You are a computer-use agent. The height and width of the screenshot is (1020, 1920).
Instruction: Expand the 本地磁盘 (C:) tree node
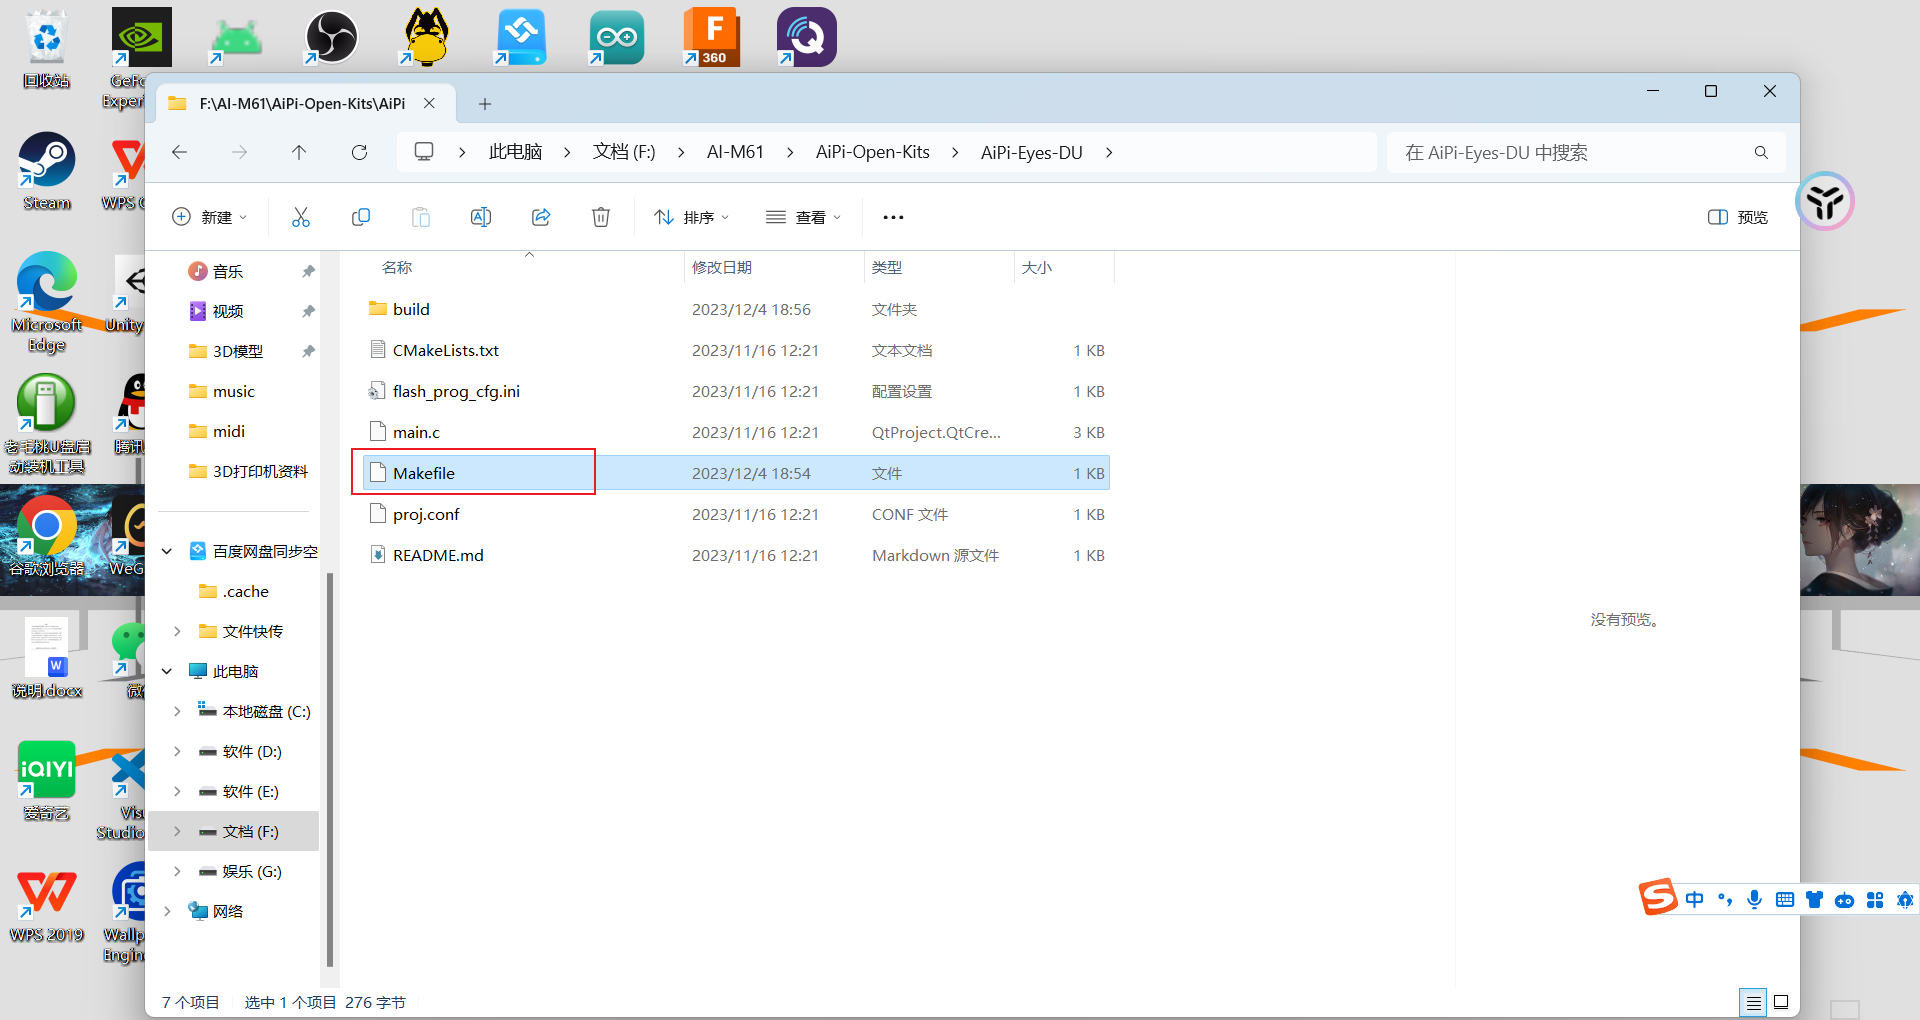pyautogui.click(x=177, y=711)
